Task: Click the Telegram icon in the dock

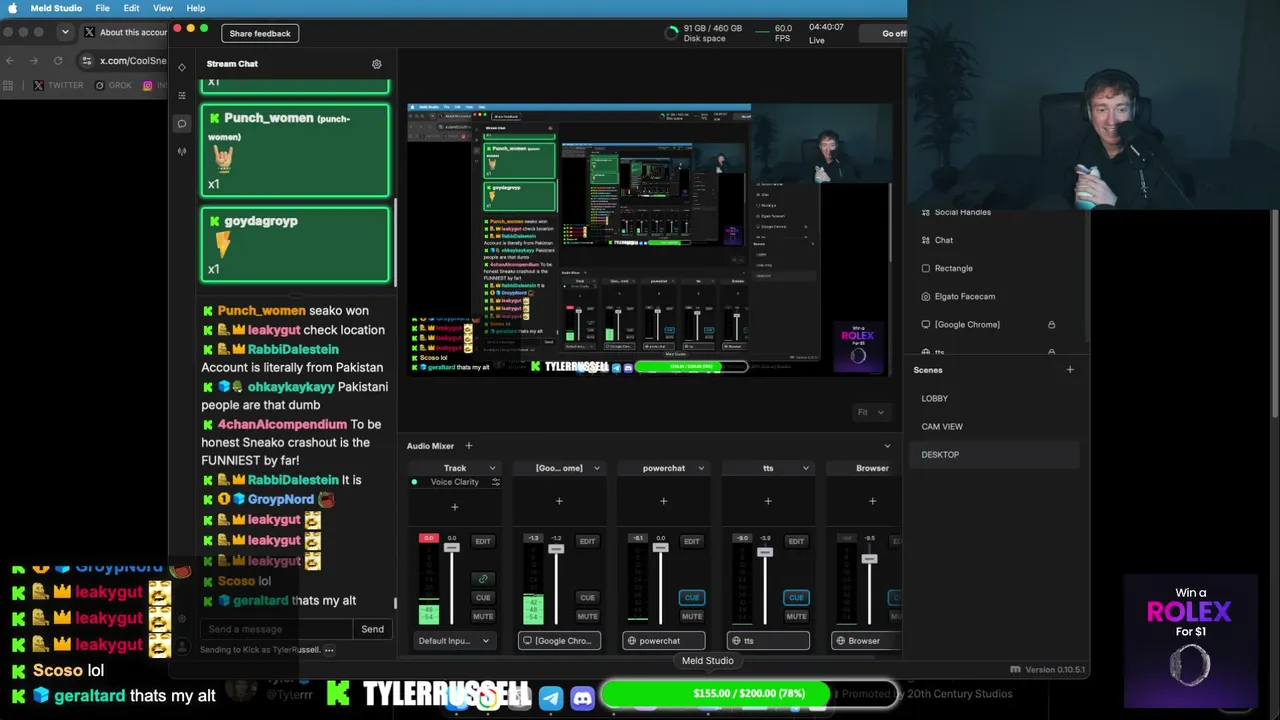Action: (x=551, y=698)
